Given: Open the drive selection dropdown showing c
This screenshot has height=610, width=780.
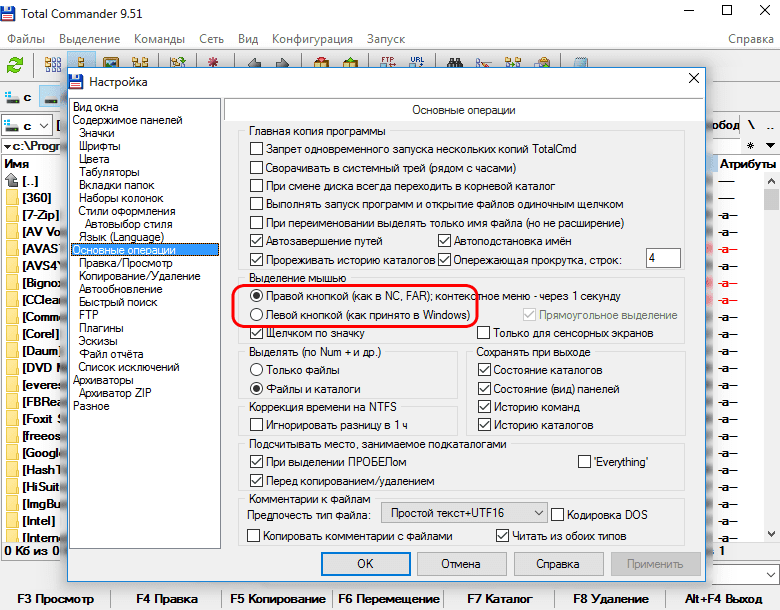Looking at the screenshot, I should coord(28,126).
